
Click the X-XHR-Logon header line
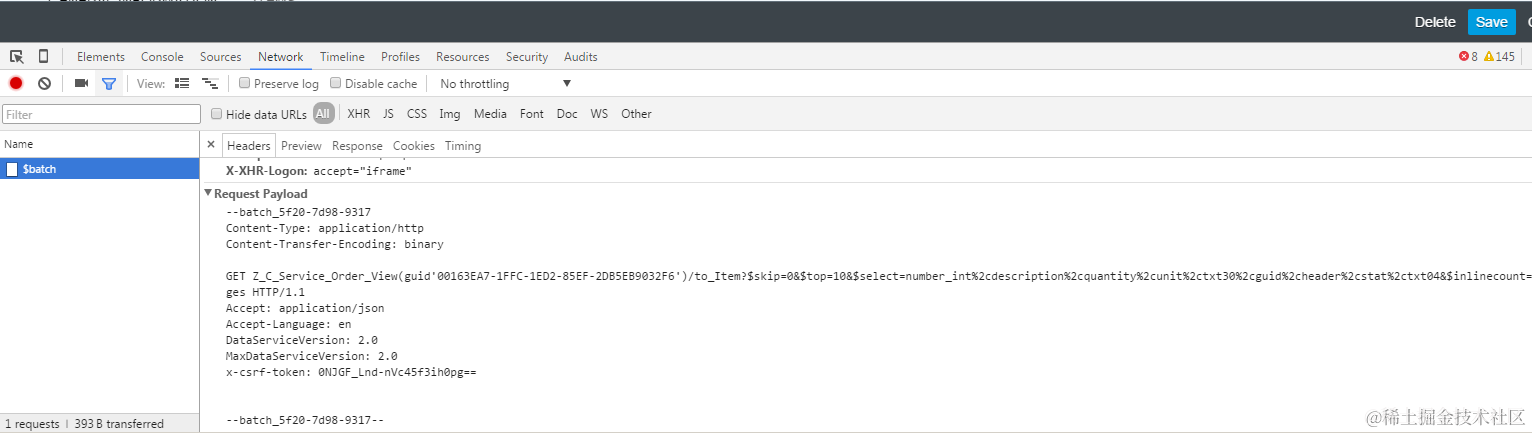pyautogui.click(x=319, y=172)
